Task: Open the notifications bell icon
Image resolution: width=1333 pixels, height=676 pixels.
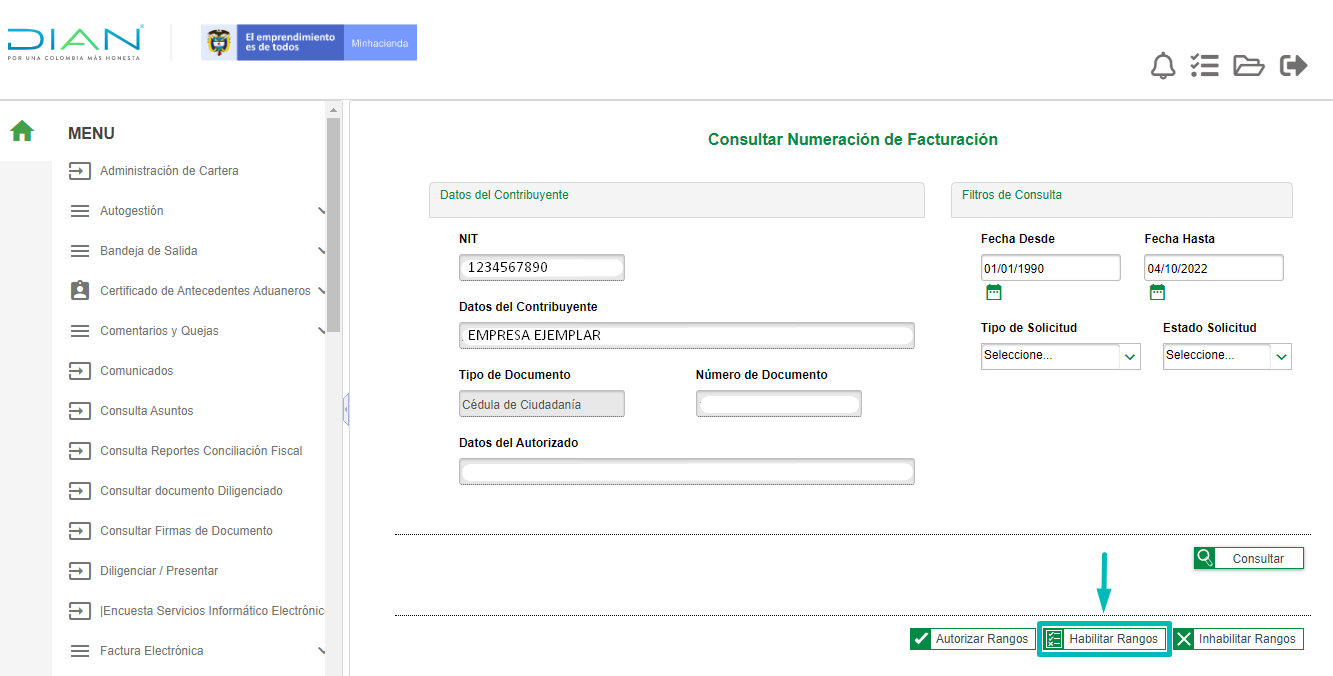Action: pyautogui.click(x=1163, y=66)
